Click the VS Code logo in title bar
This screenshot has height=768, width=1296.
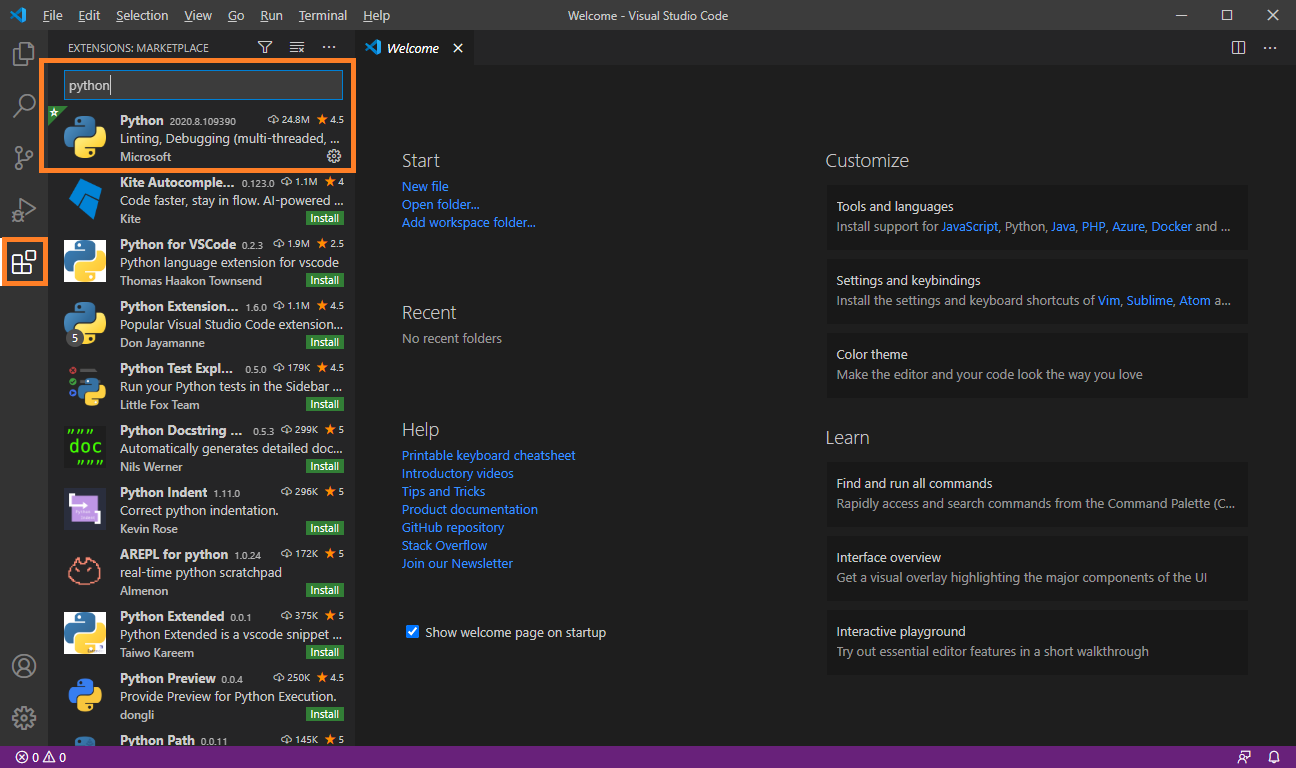click(x=18, y=15)
